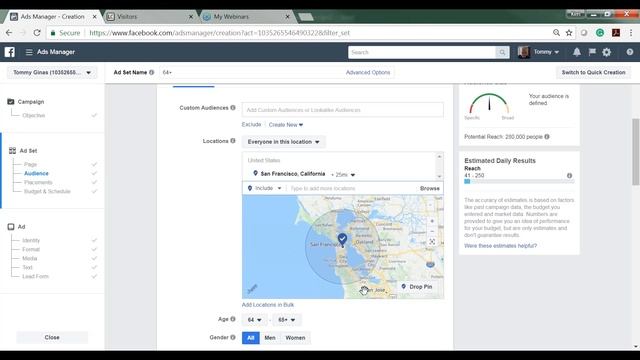Open the flag page icon
Screen dimensions: 640x360
tap(592, 52)
